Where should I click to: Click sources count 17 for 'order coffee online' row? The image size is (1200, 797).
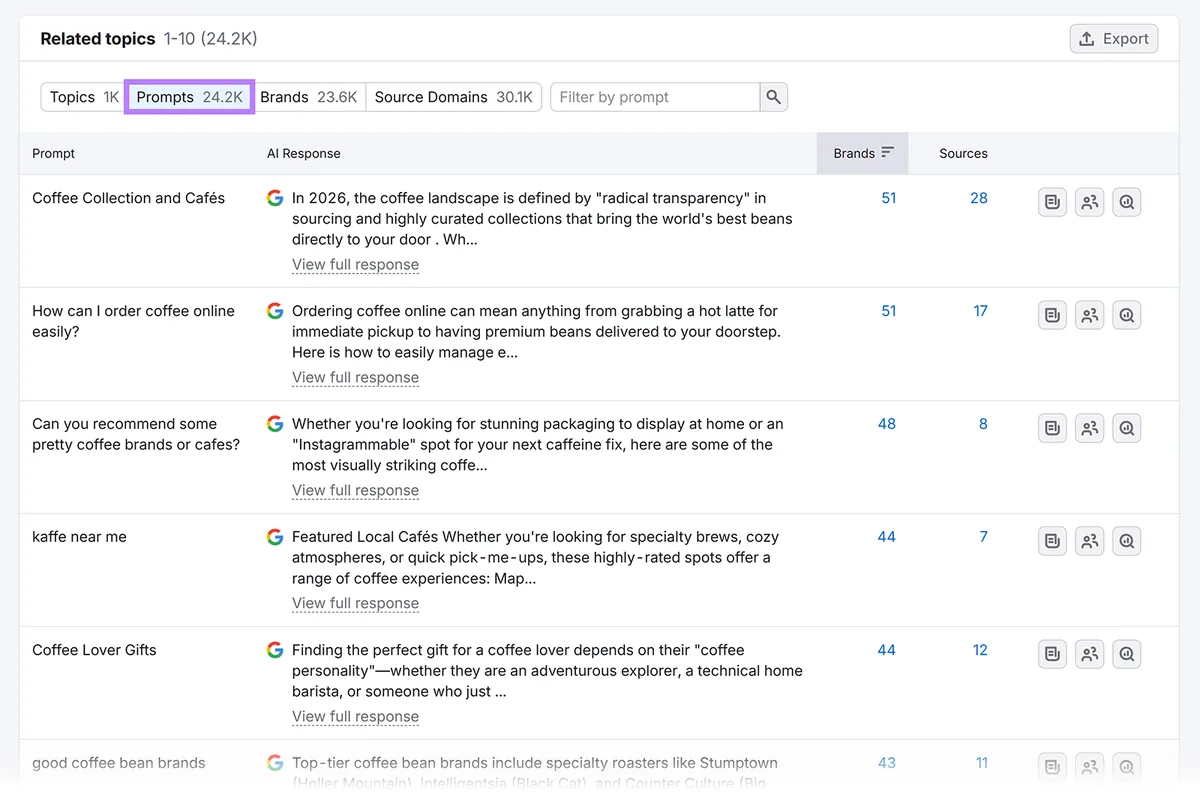pyautogui.click(x=980, y=311)
